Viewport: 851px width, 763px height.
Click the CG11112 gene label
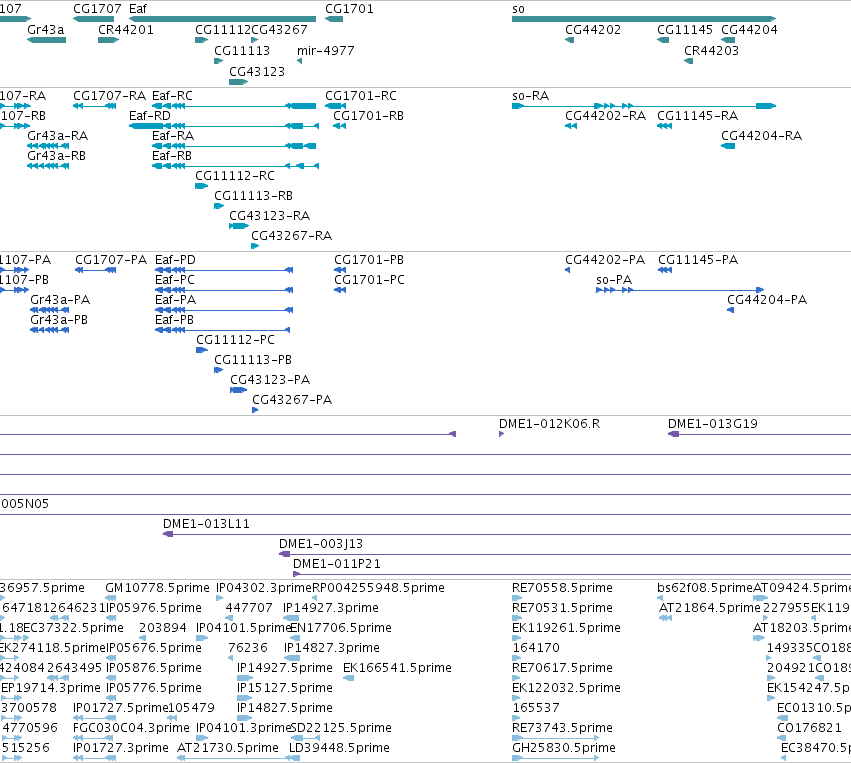click(x=223, y=29)
